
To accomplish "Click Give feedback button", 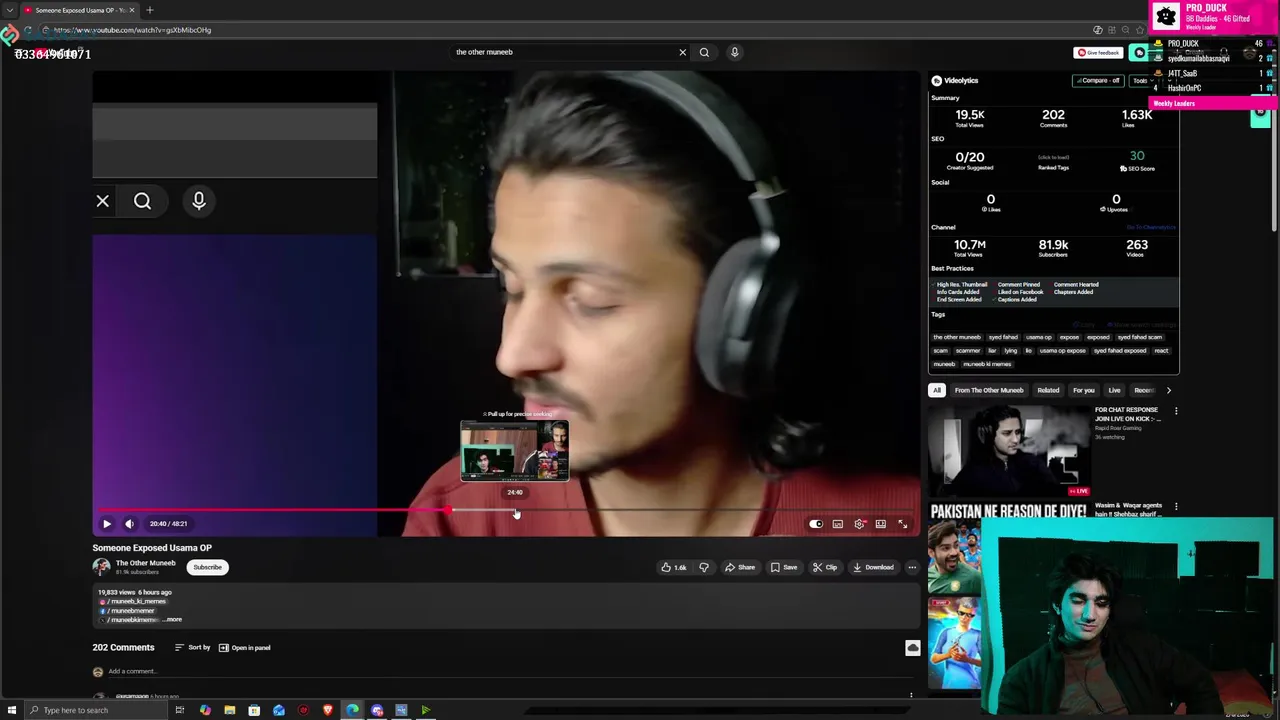I will tap(1097, 53).
